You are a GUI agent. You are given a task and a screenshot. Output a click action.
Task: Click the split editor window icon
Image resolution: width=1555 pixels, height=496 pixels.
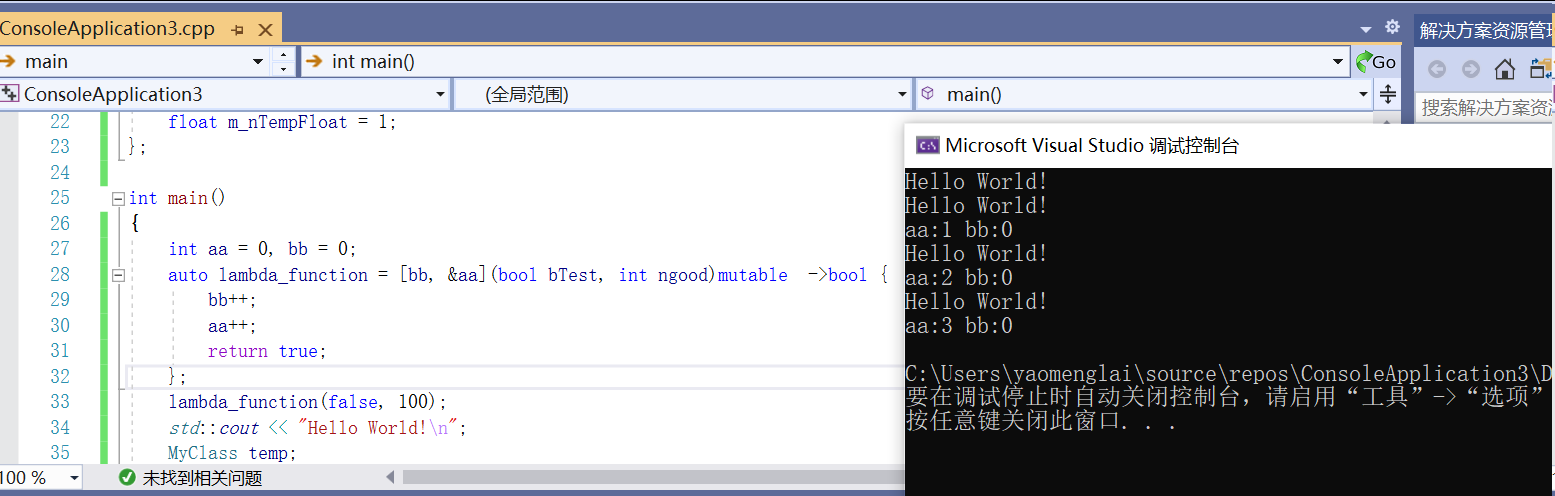tap(1388, 95)
